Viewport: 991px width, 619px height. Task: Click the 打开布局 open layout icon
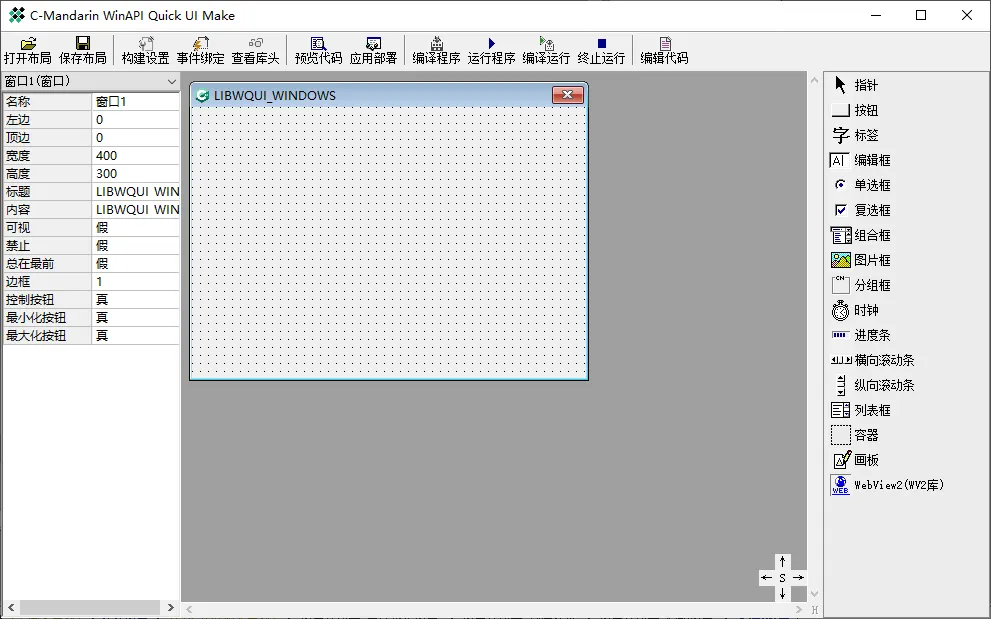(28, 44)
